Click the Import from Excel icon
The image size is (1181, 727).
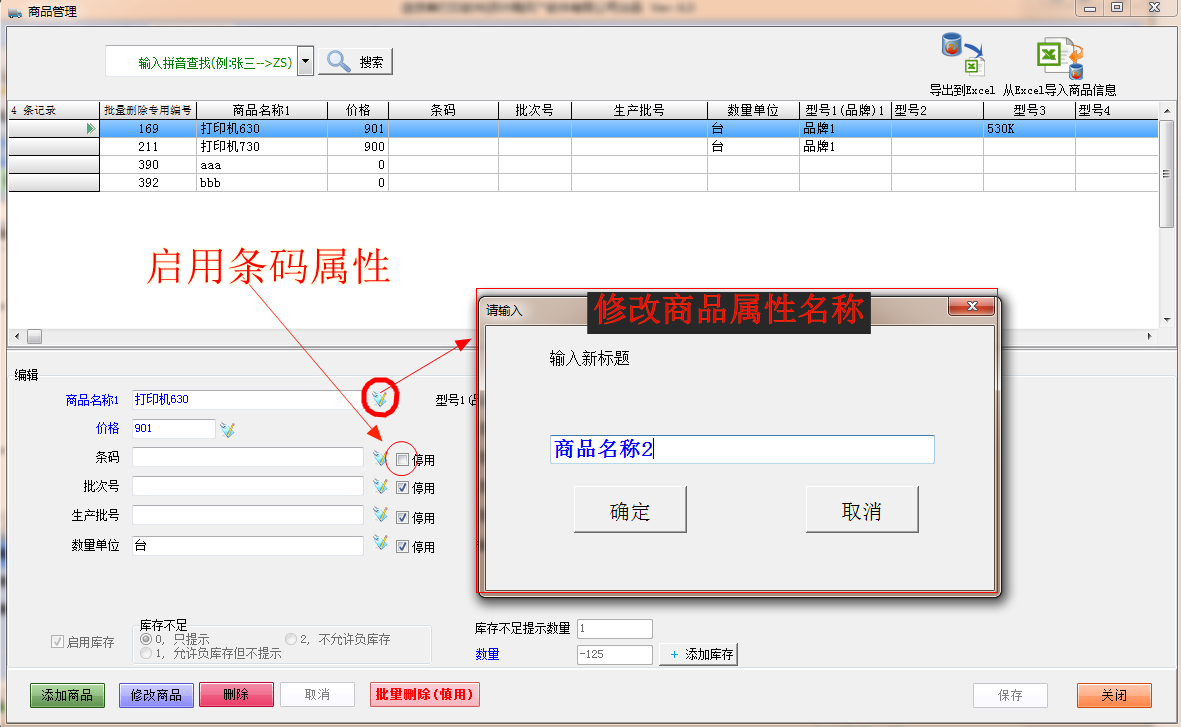[1059, 56]
